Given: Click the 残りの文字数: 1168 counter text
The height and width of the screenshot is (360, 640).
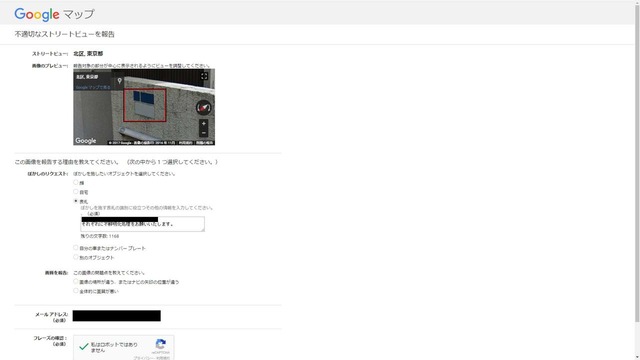Looking at the screenshot, I should pos(100,236).
